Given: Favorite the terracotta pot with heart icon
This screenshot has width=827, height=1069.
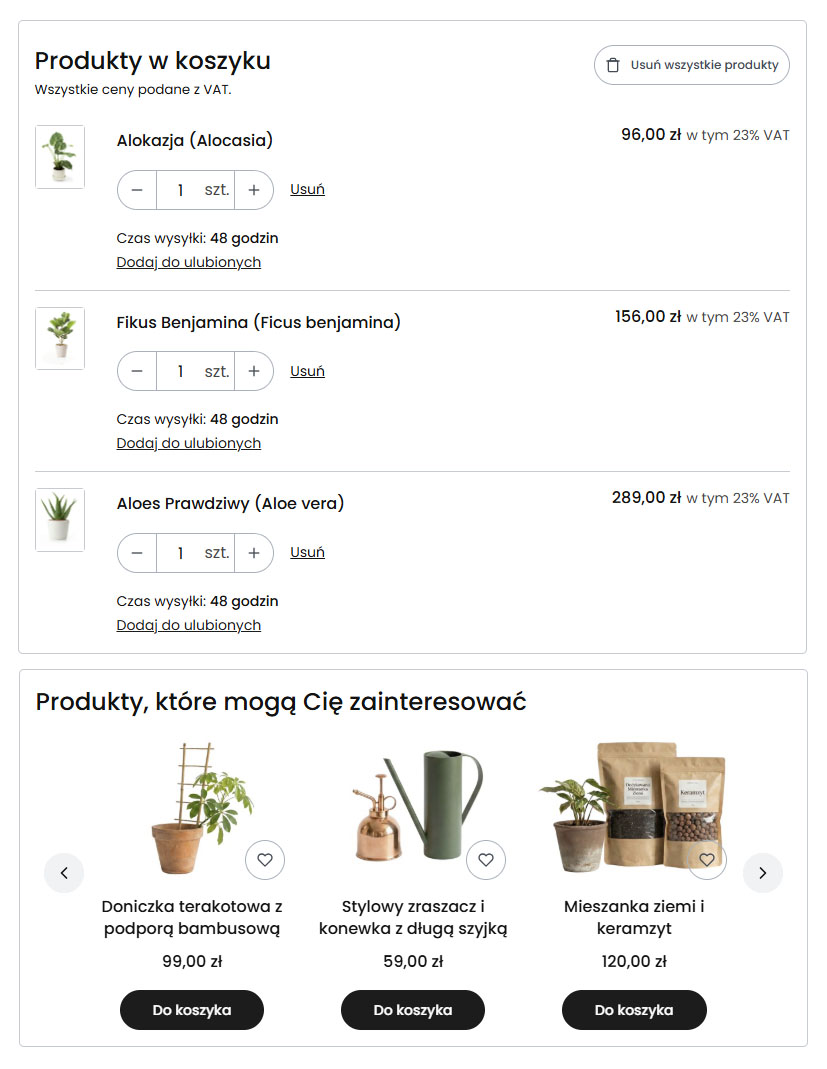Looking at the screenshot, I should [265, 860].
